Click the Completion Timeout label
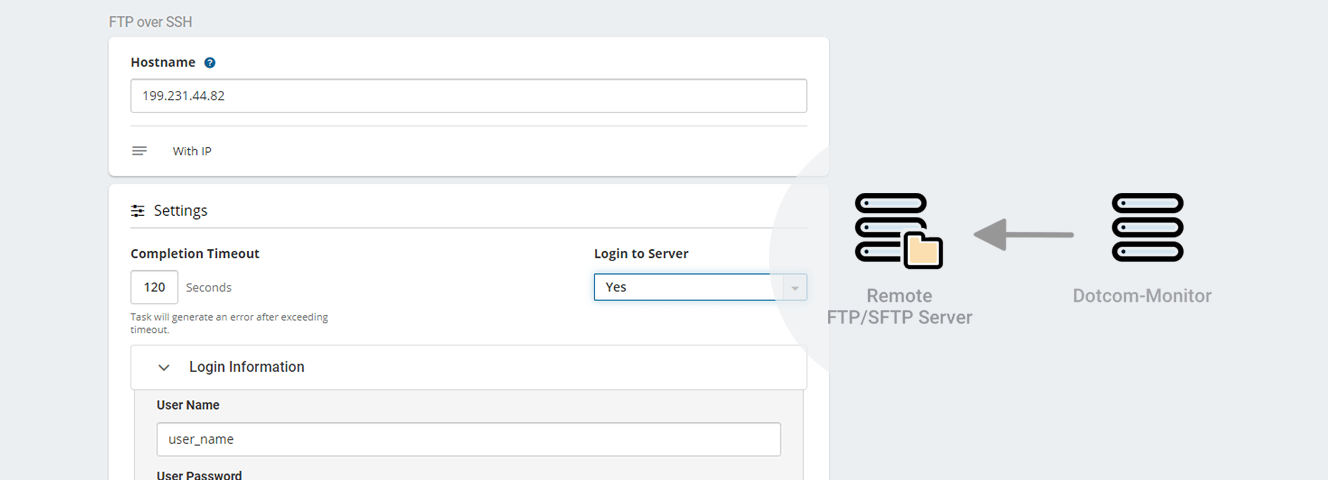Screen dimensions: 1328x480 195,254
